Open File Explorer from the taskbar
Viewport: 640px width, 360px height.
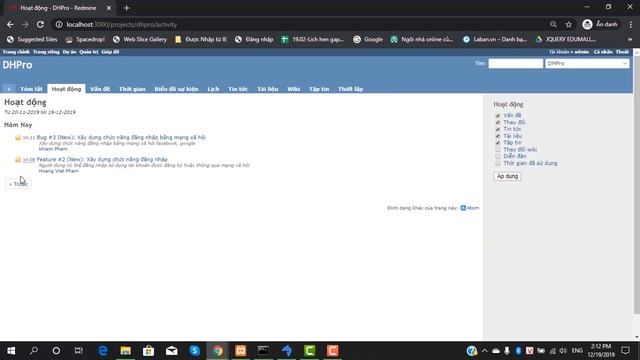126,351
